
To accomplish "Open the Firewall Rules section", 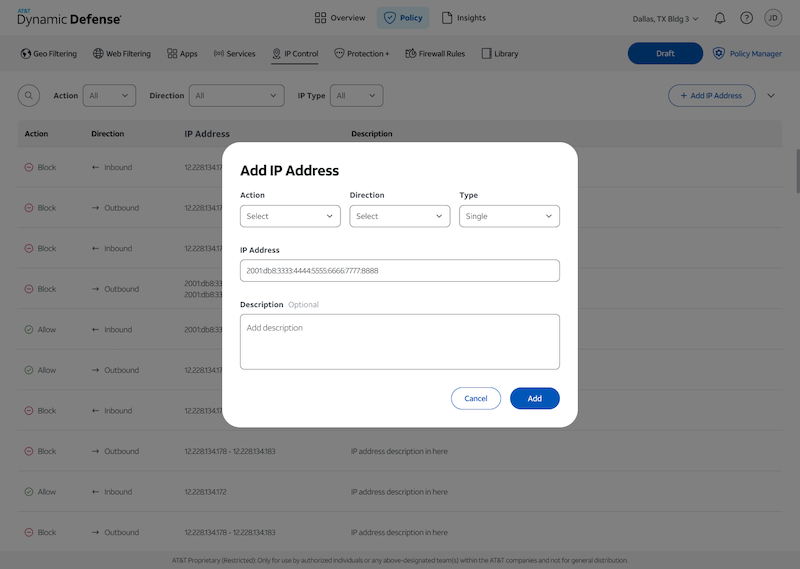I will [435, 54].
